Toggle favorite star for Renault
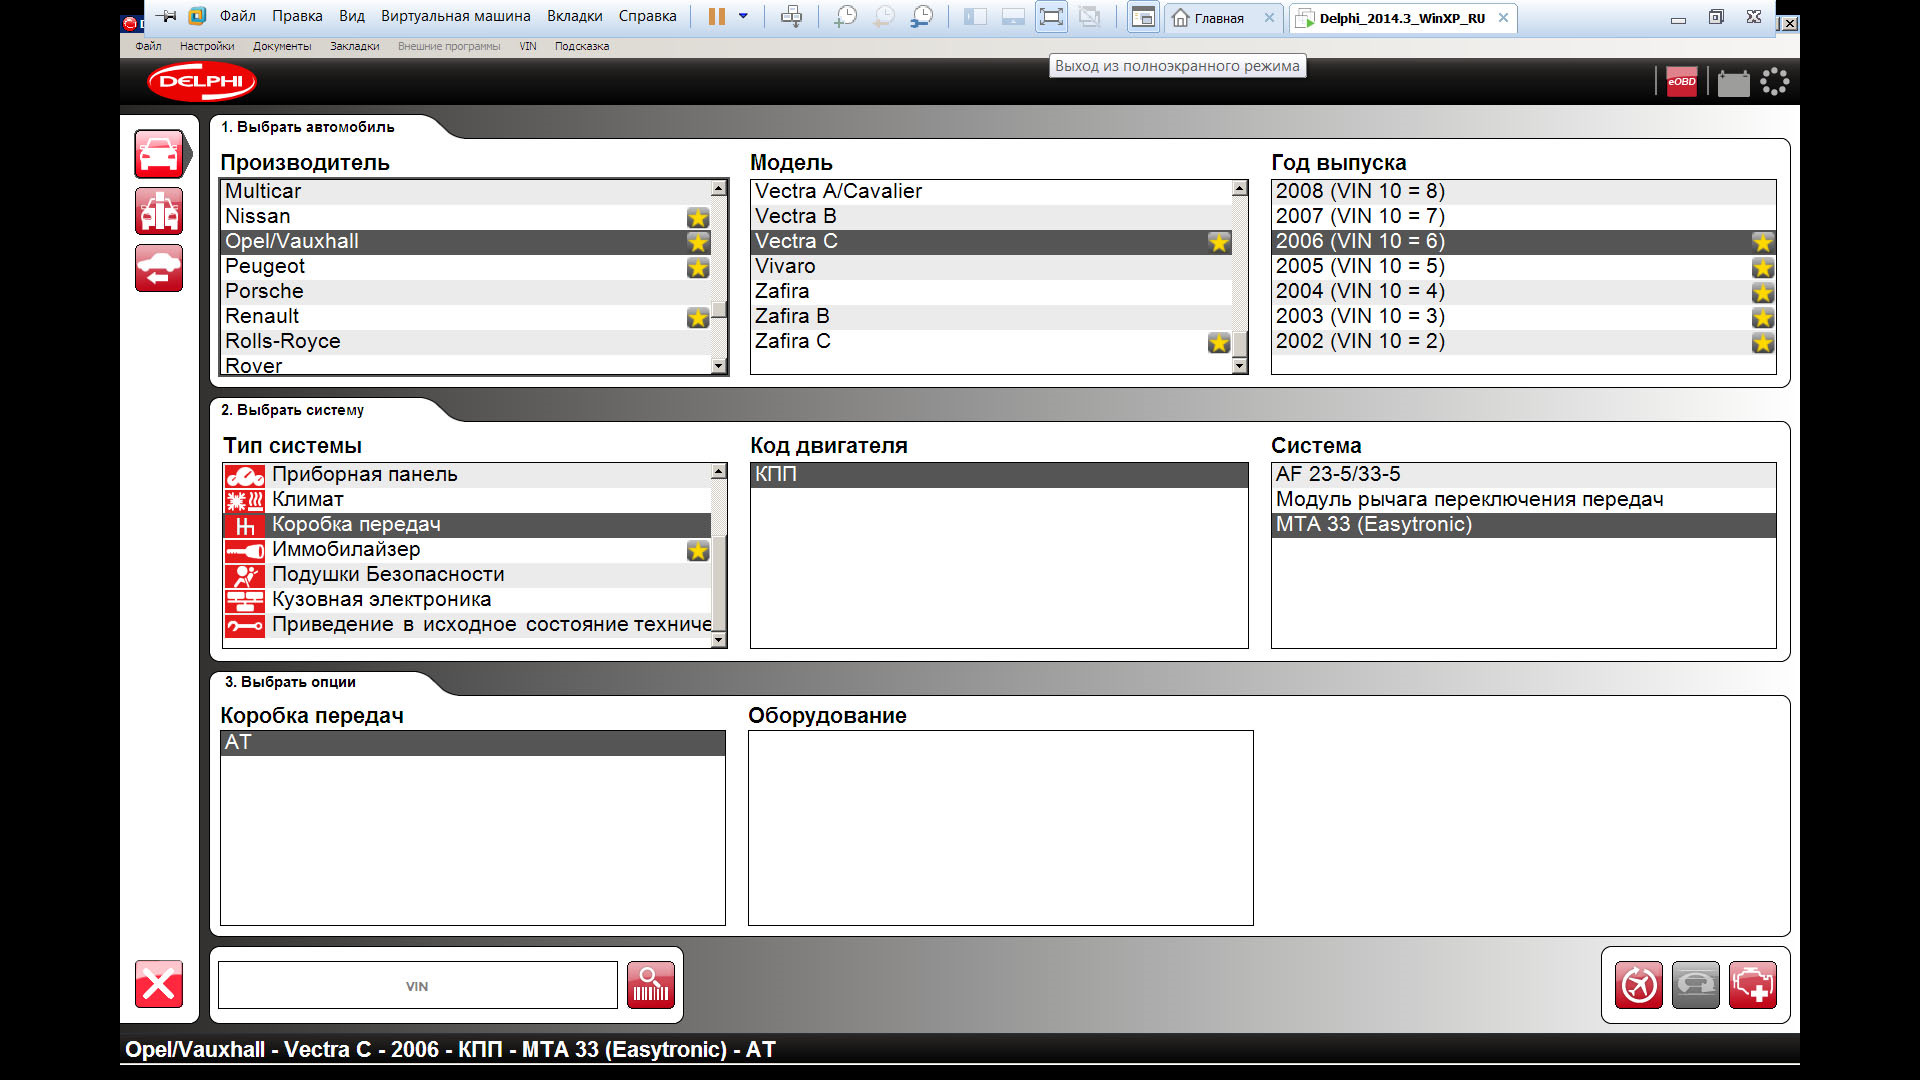The width and height of the screenshot is (1920, 1080). click(698, 317)
